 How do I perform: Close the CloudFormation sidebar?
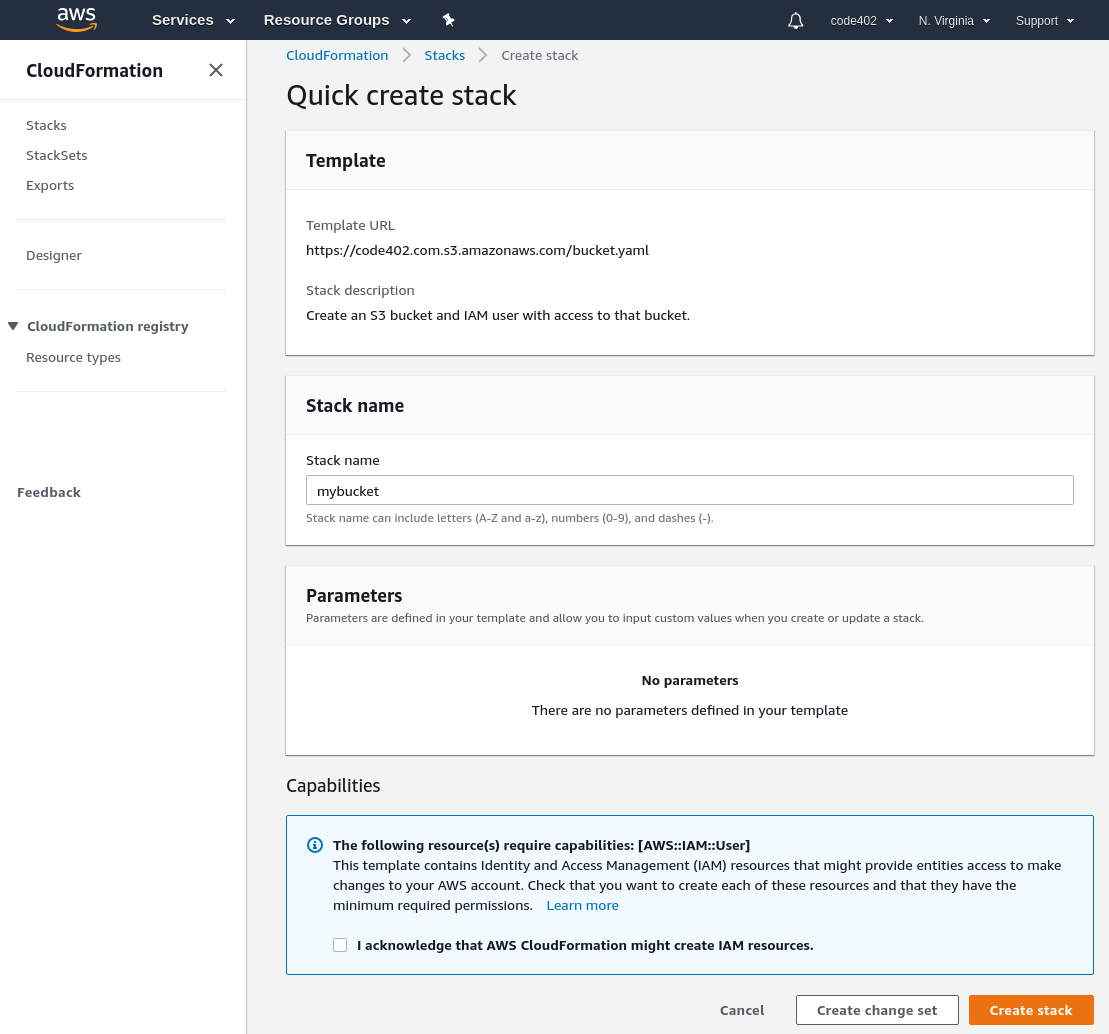pos(216,70)
